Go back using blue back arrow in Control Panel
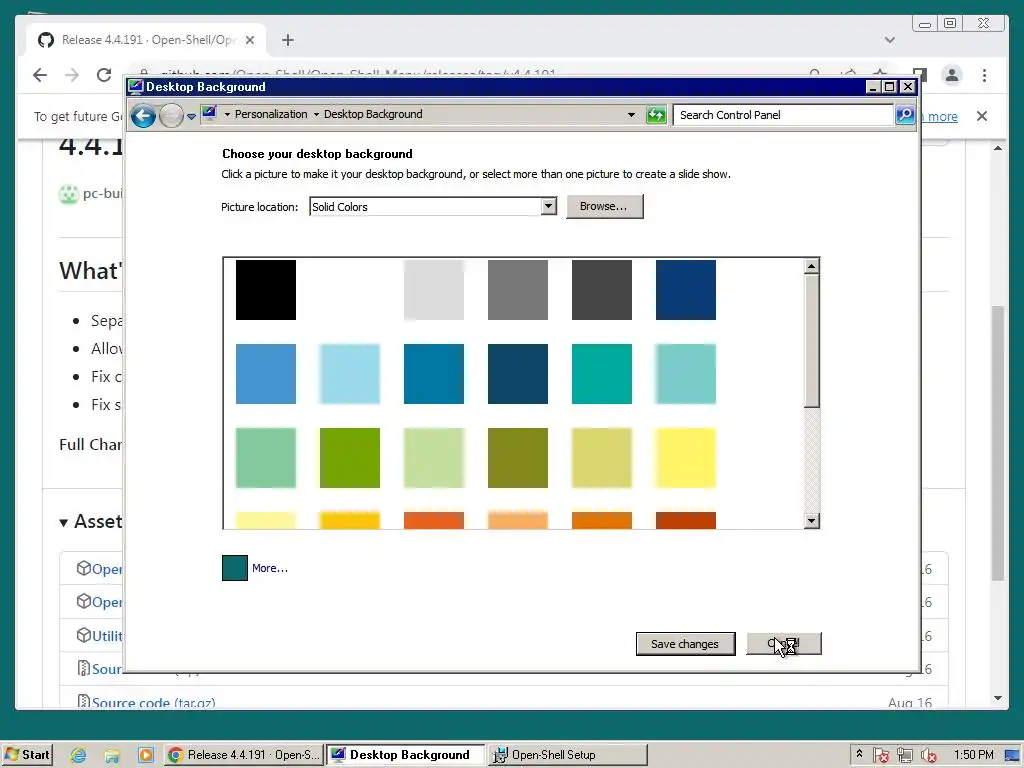This screenshot has width=1024, height=768. 143,116
